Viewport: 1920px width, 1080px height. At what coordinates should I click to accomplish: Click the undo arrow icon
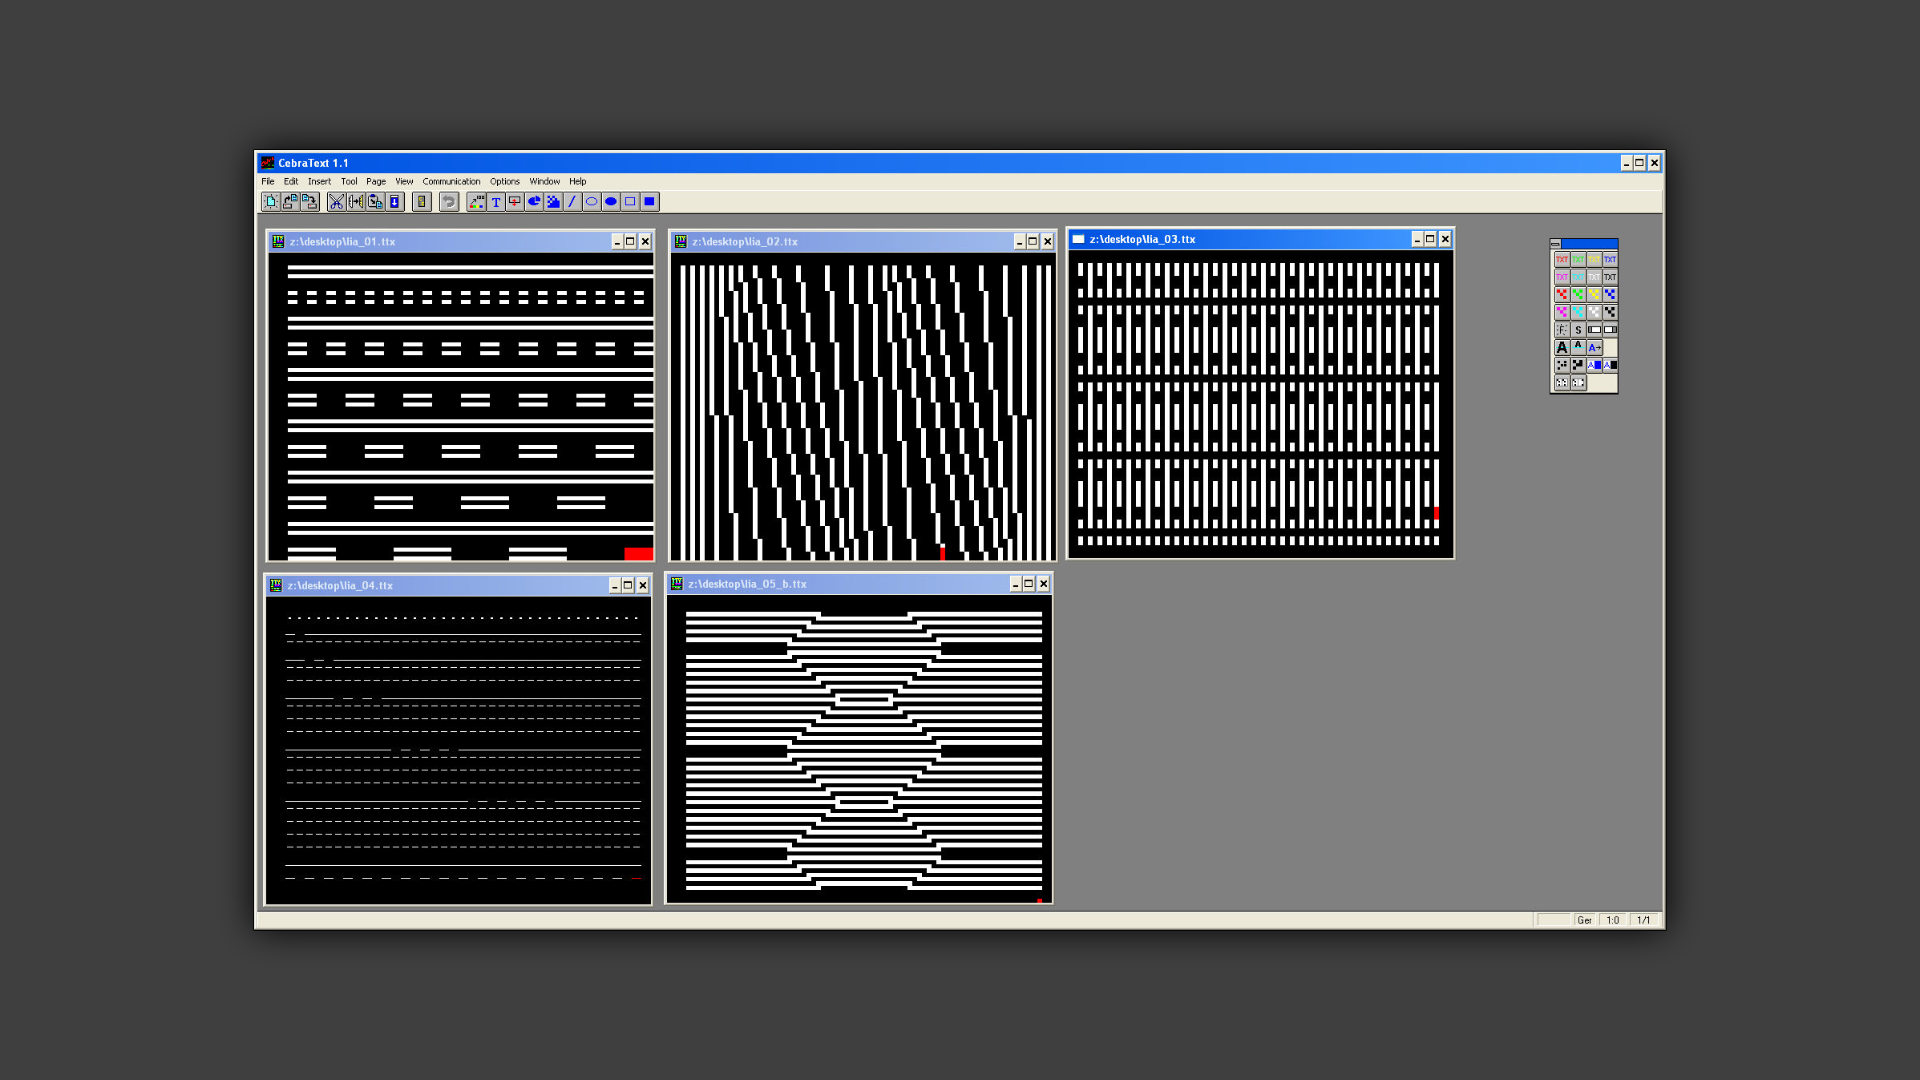[x=449, y=202]
